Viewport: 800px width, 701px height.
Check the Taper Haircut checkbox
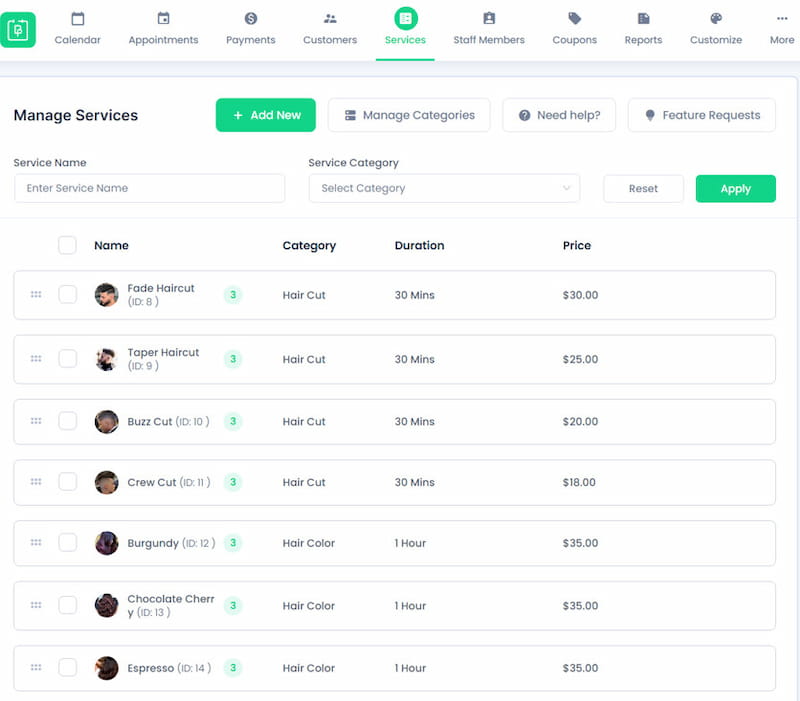[x=67, y=359]
